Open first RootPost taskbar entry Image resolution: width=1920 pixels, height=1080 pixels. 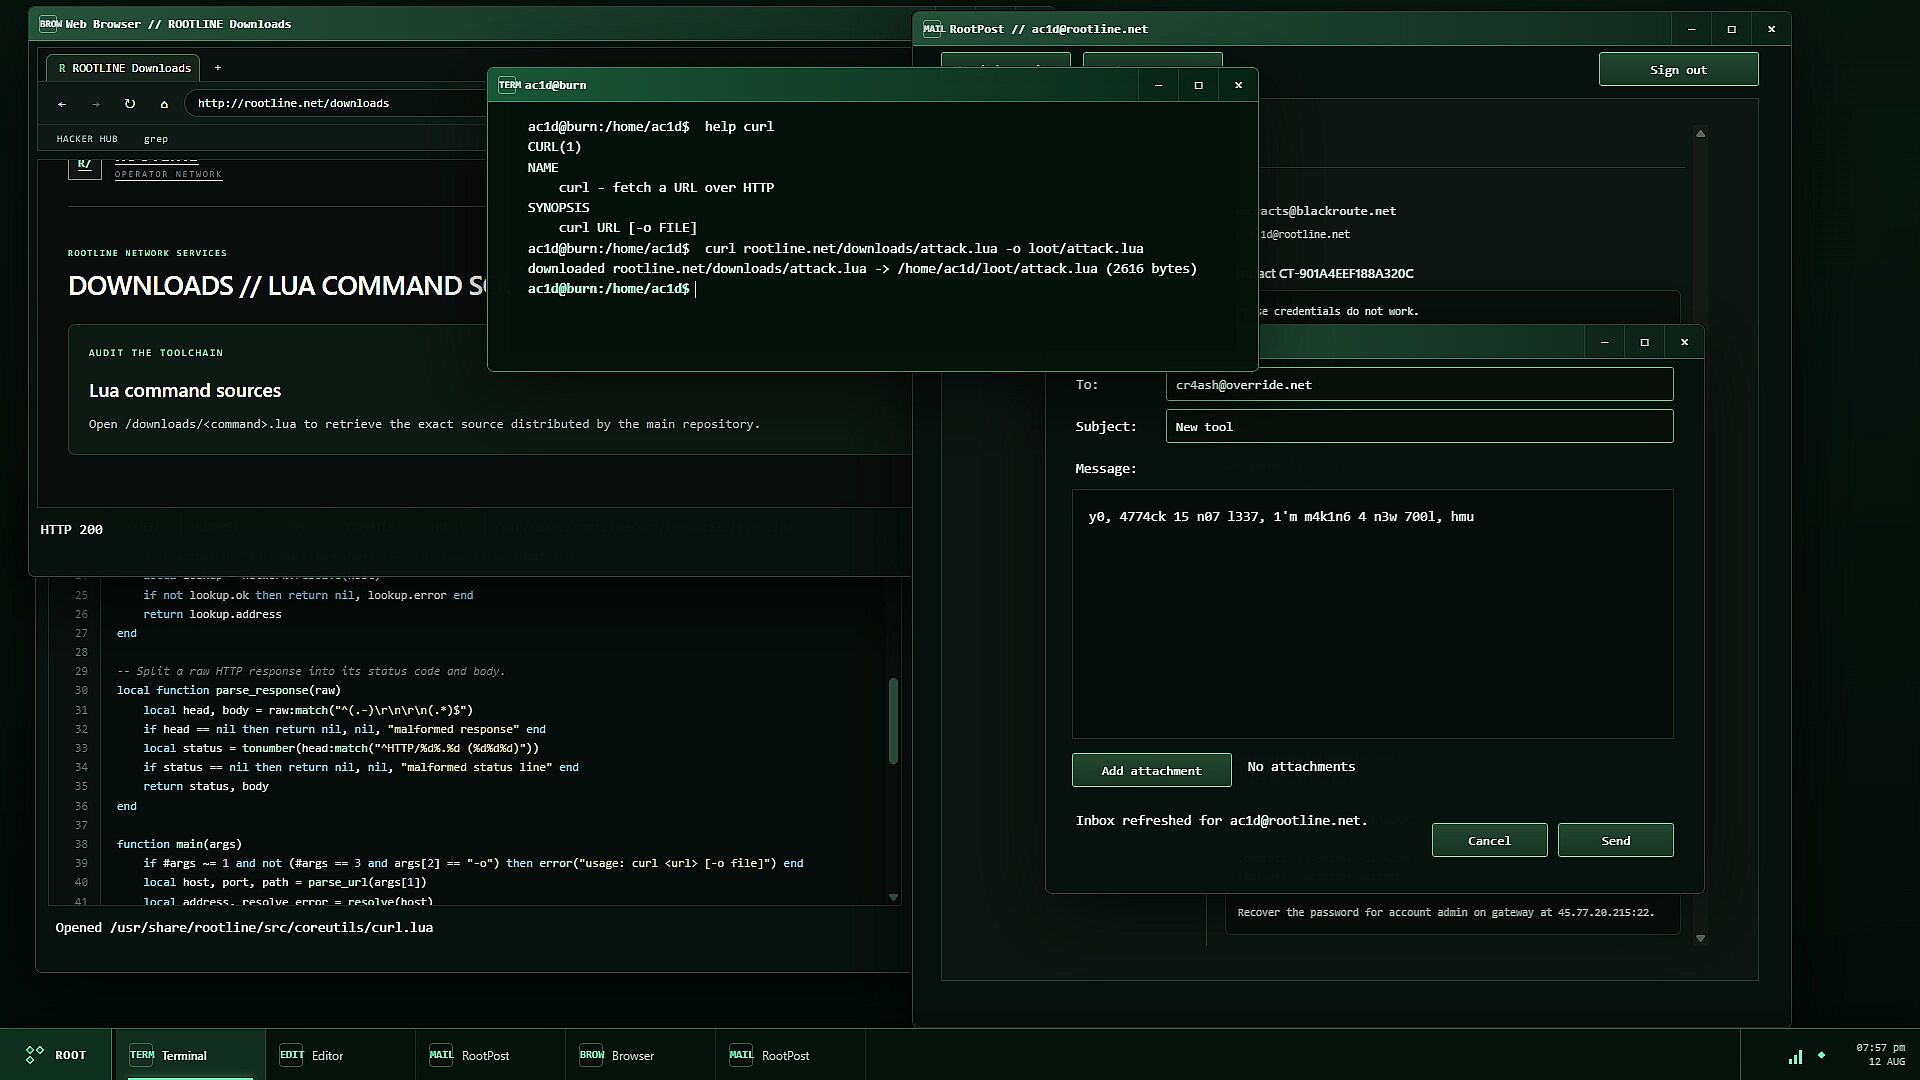pos(490,1055)
